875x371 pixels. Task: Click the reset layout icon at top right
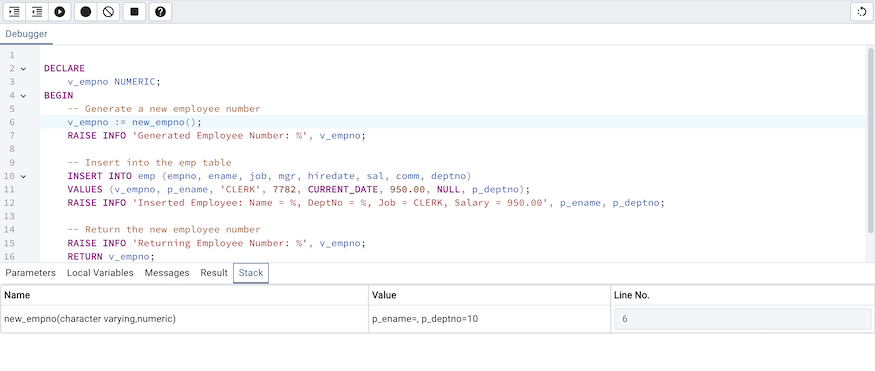(x=862, y=12)
